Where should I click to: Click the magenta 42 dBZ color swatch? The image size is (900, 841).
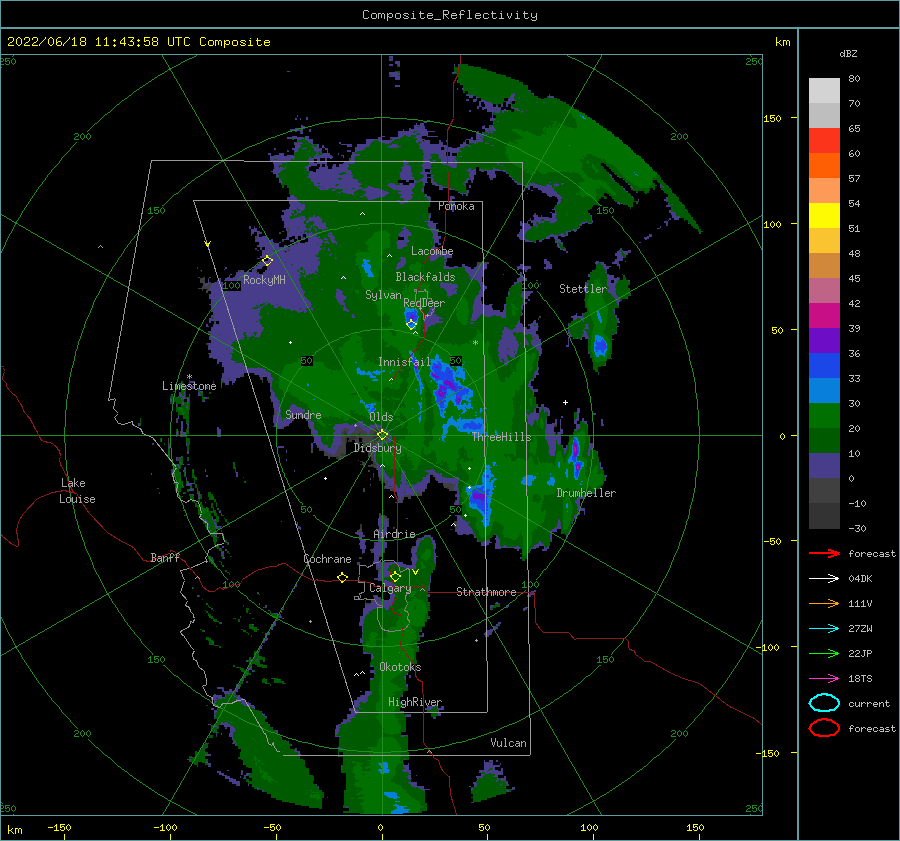click(824, 315)
